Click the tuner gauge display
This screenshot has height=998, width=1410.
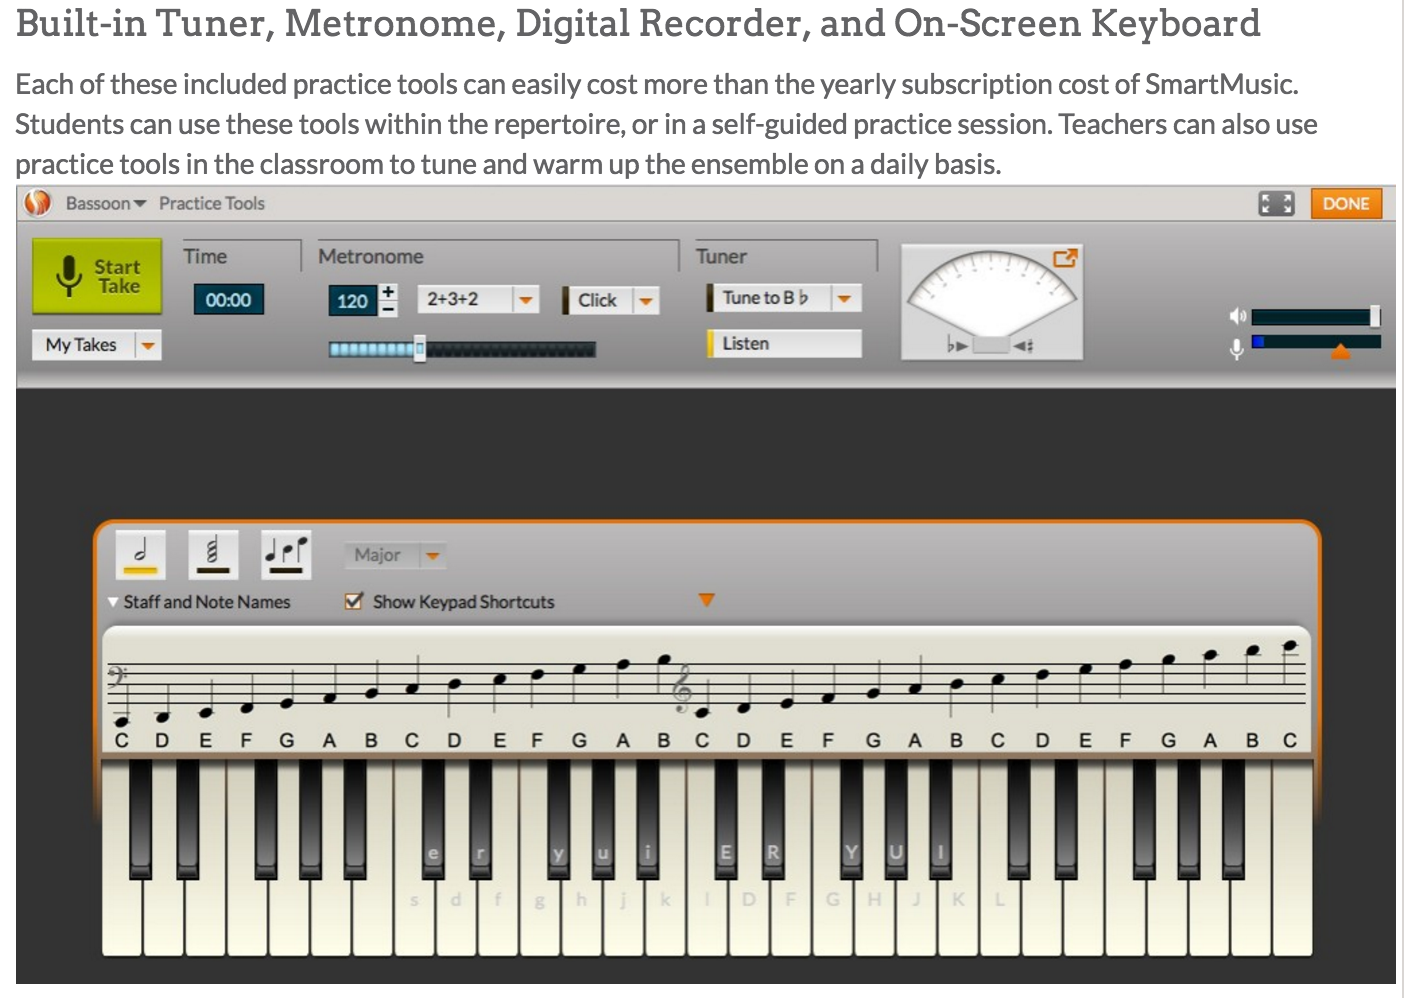(992, 301)
